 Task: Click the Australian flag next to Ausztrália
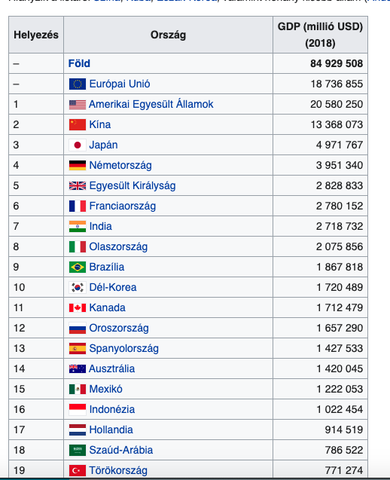pos(77,369)
